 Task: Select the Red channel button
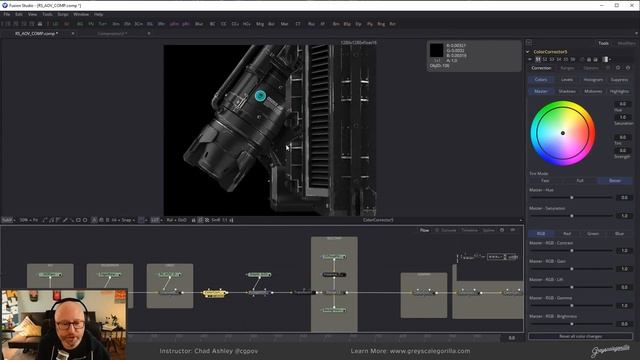coord(567,233)
